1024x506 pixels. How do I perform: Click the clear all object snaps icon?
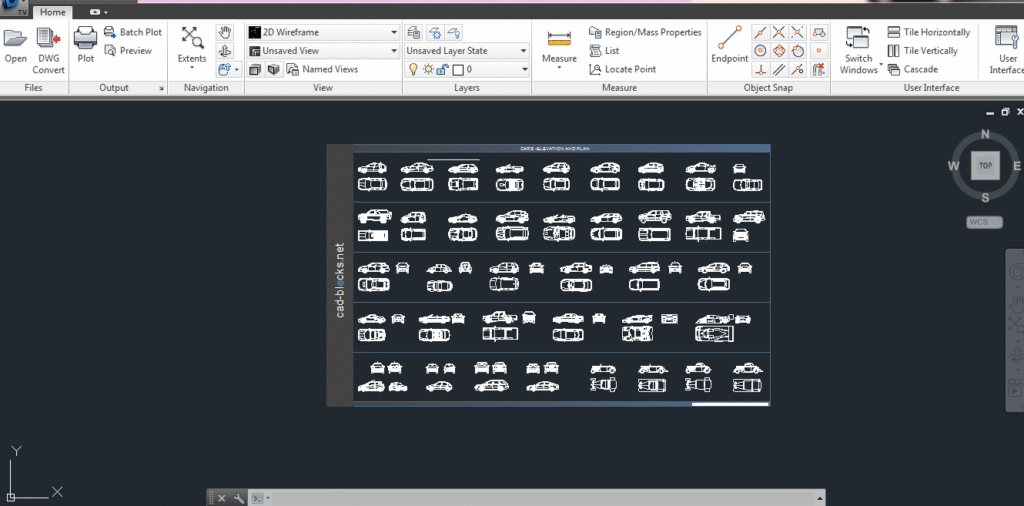click(819, 69)
